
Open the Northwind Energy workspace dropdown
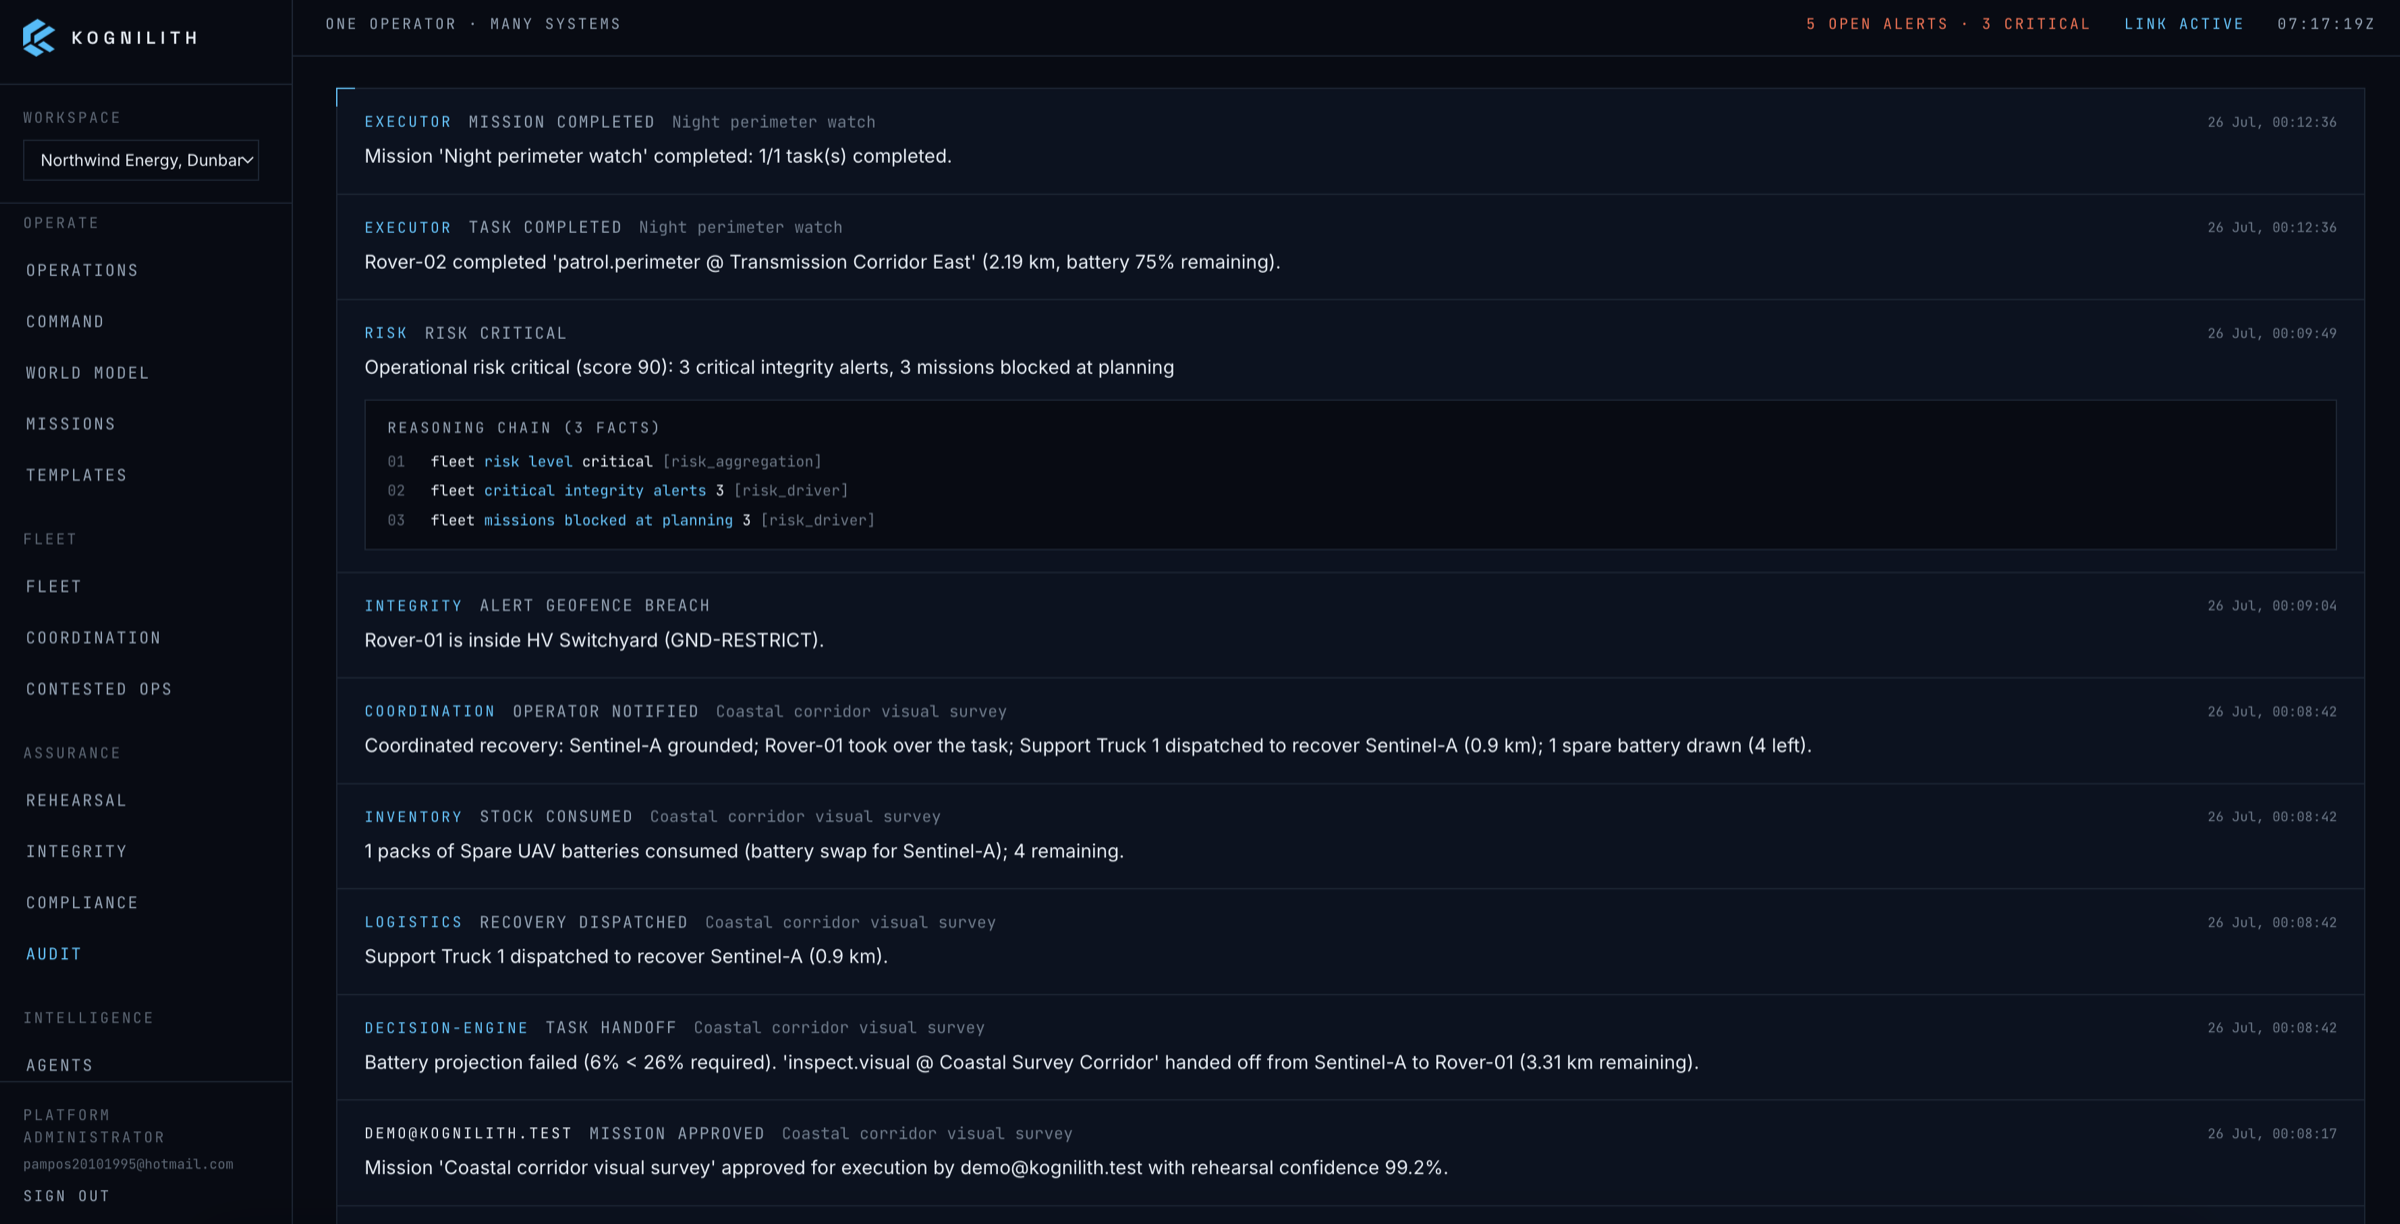click(x=141, y=160)
